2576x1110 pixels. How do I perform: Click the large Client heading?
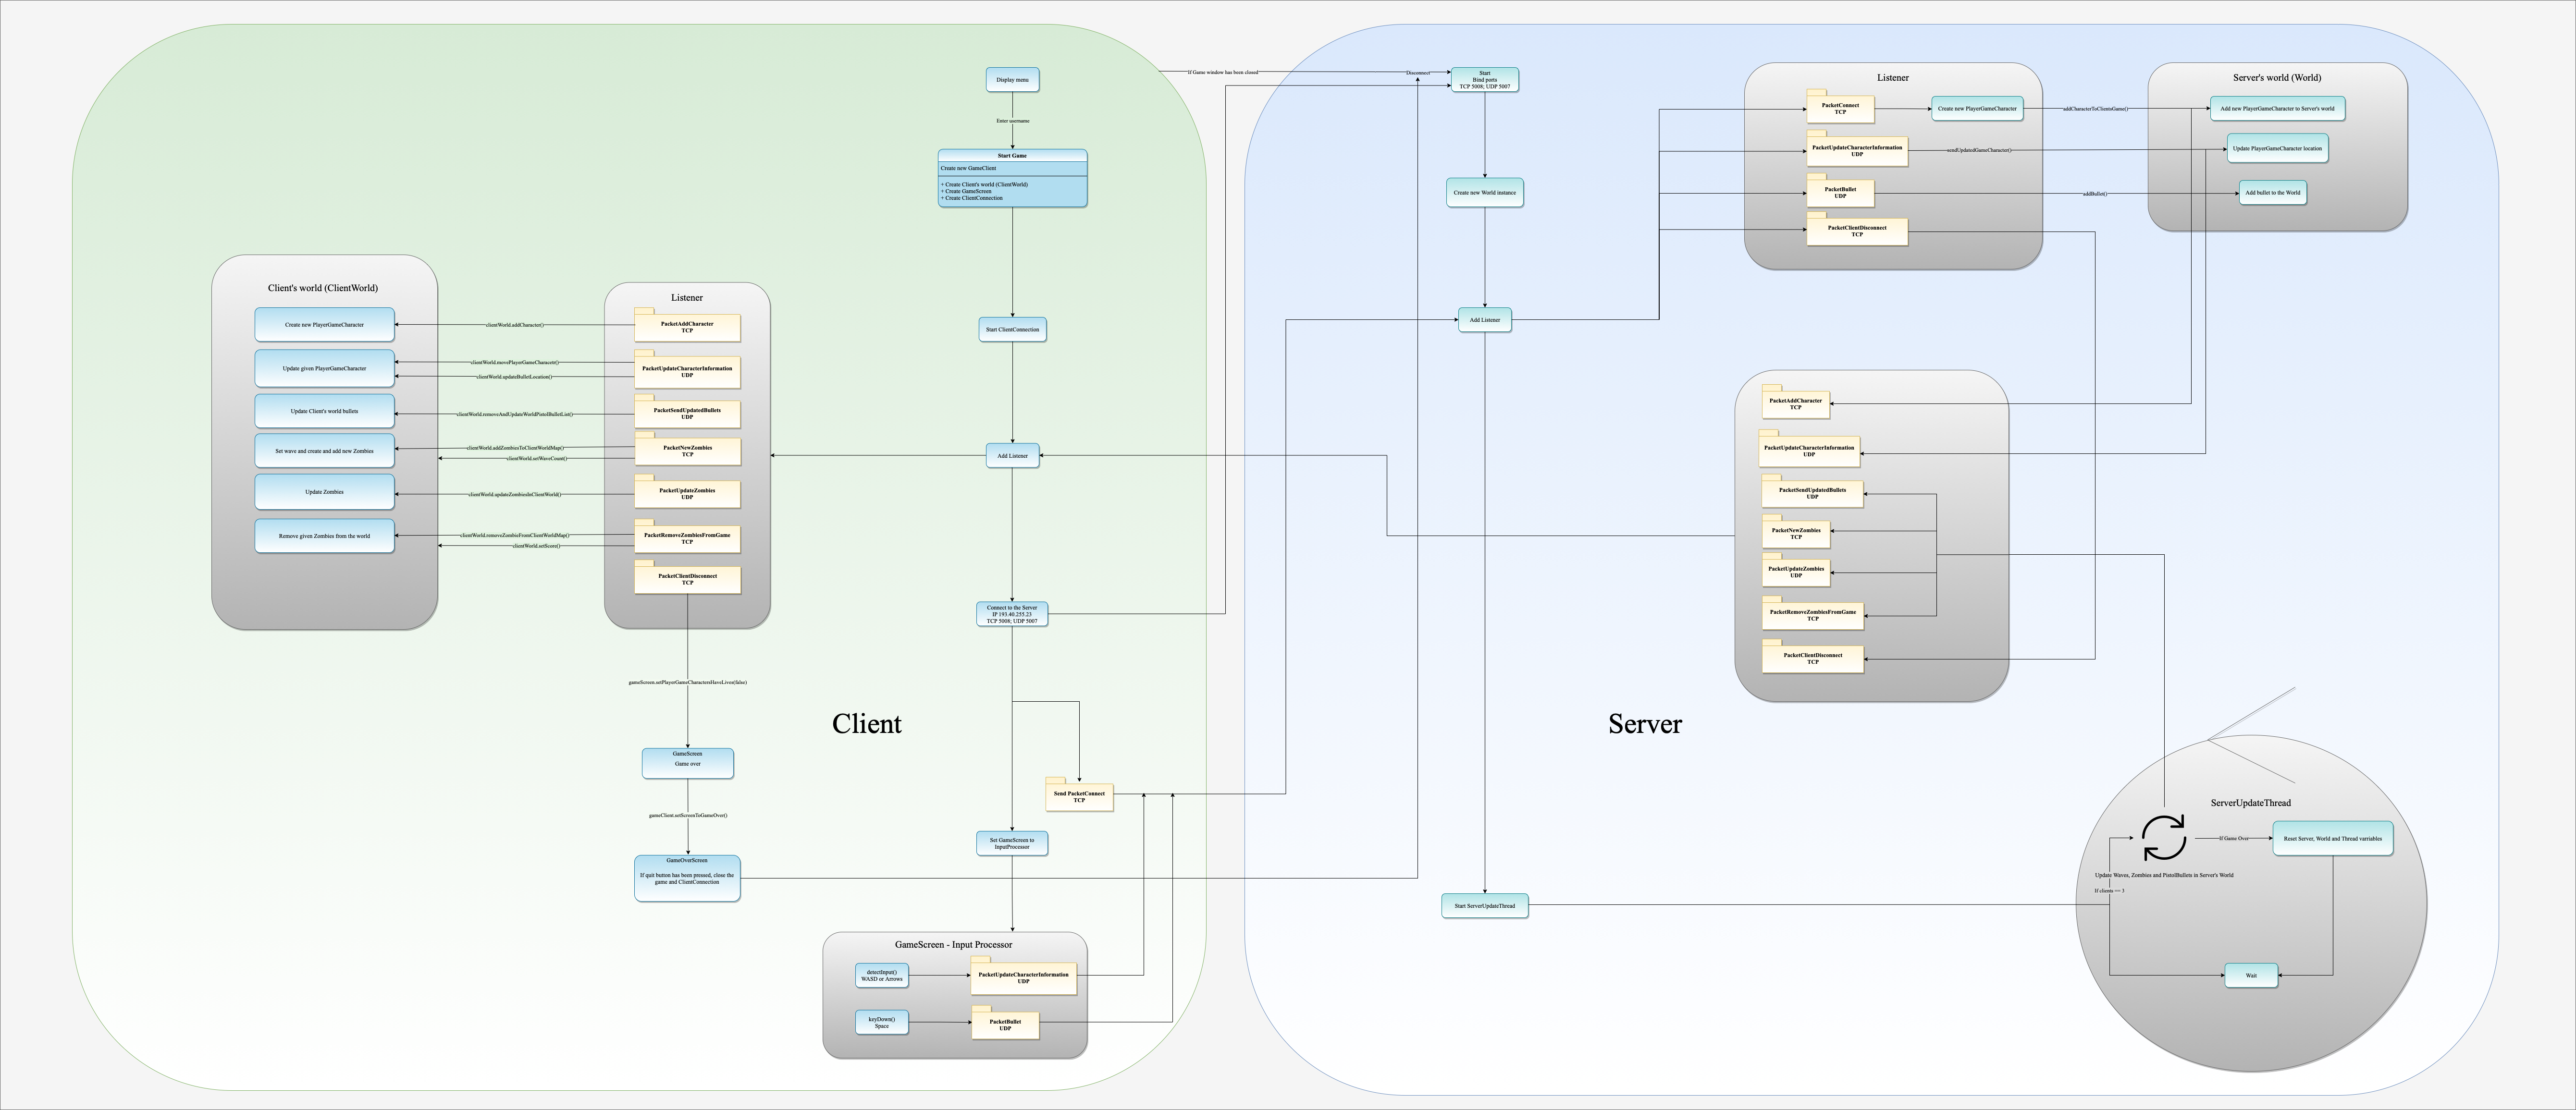pos(866,723)
